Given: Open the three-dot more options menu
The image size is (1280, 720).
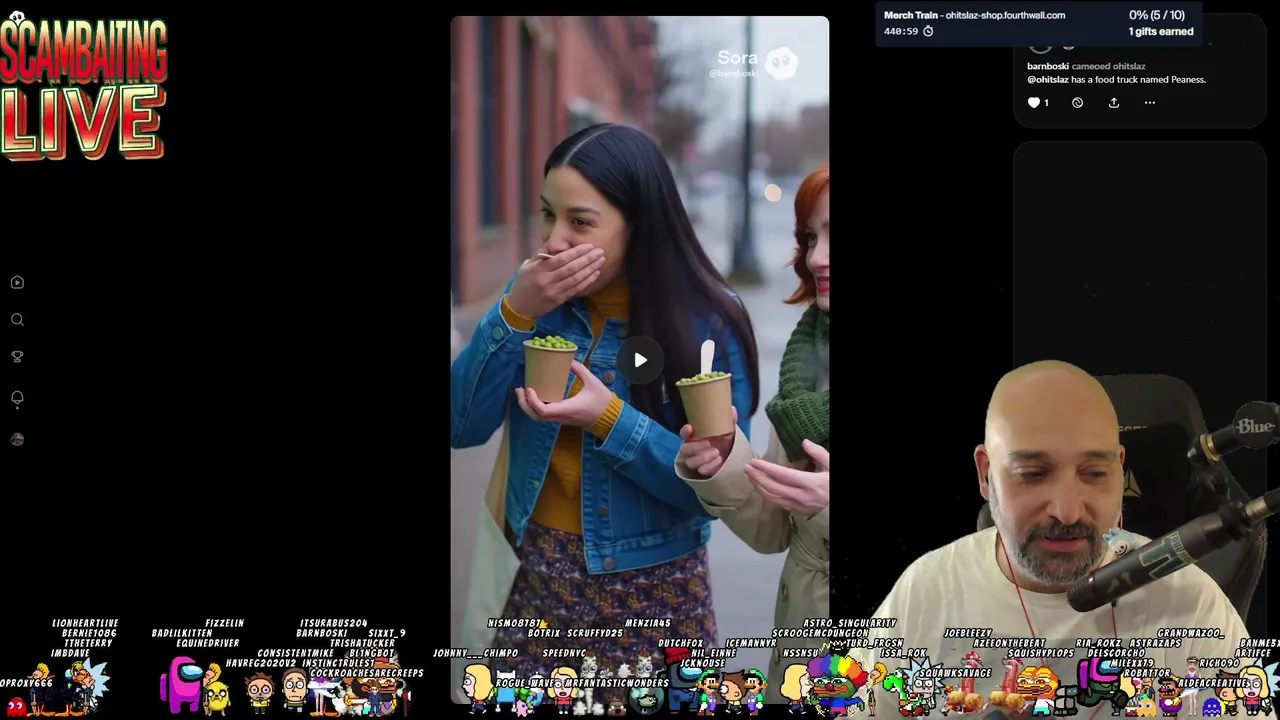Looking at the screenshot, I should point(1149,102).
